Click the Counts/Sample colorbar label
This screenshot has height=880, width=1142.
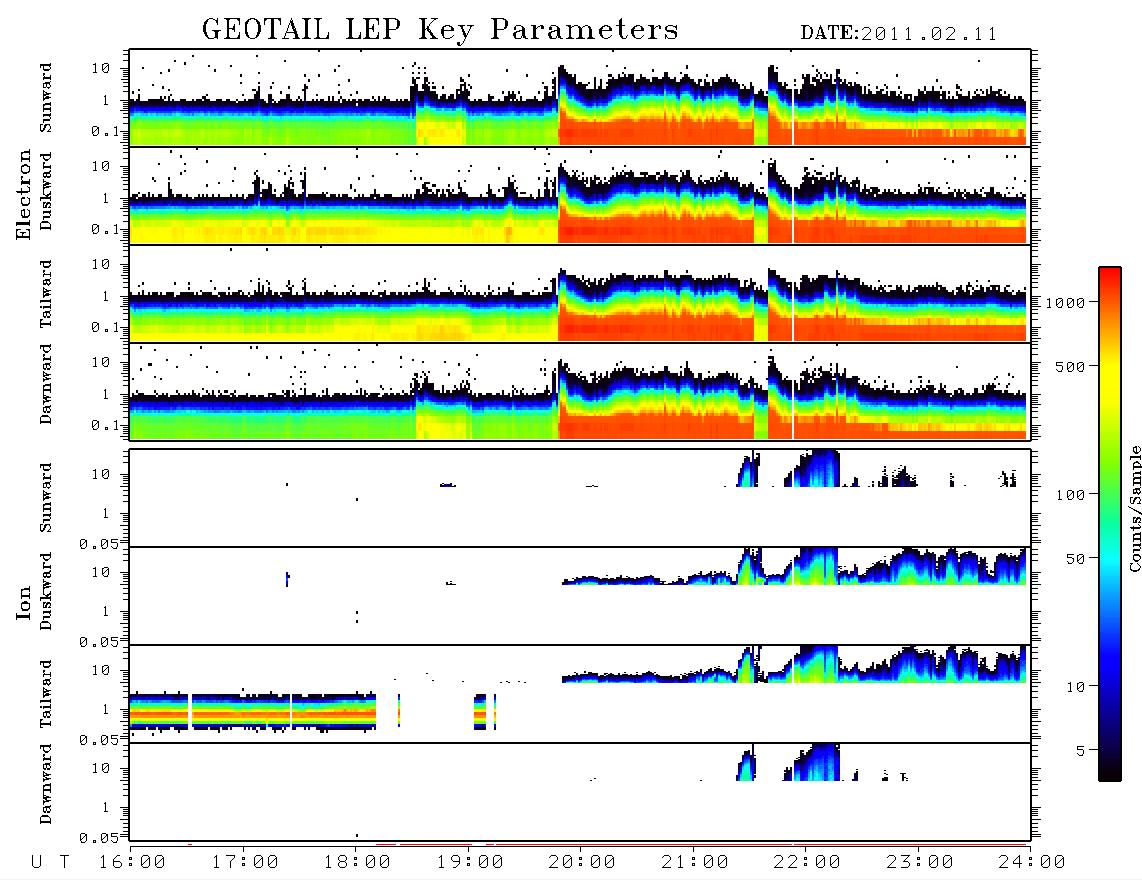tap(1134, 509)
